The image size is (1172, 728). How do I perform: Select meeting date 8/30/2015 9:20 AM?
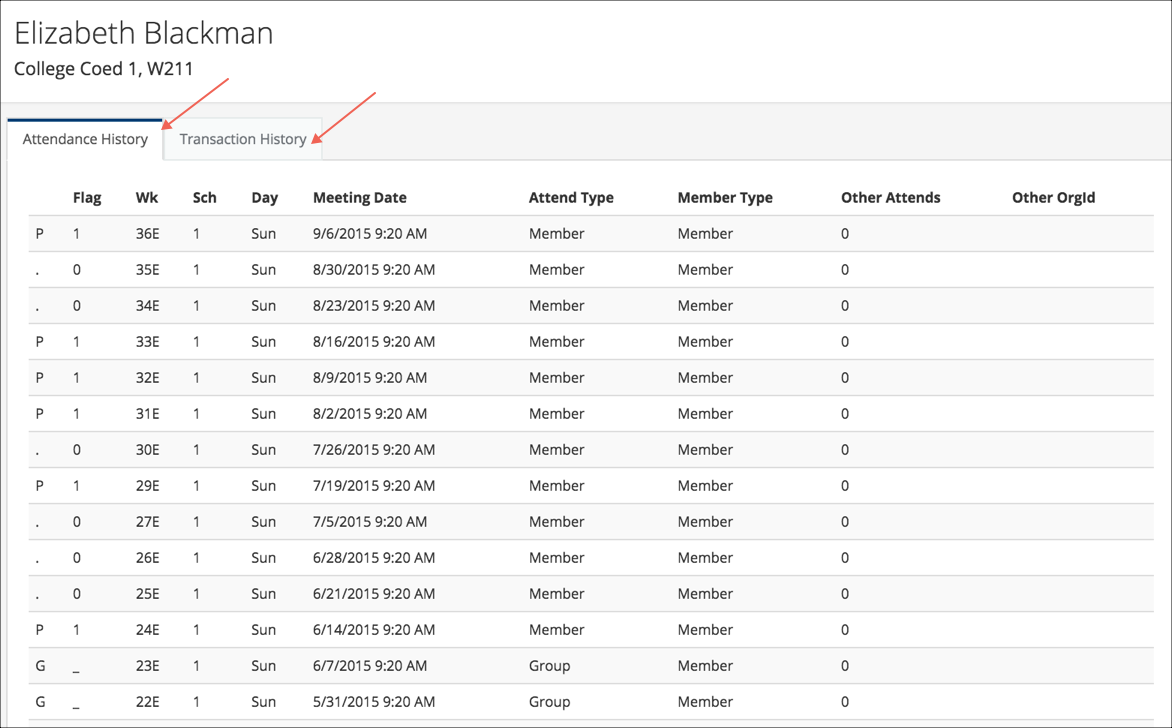(x=374, y=270)
